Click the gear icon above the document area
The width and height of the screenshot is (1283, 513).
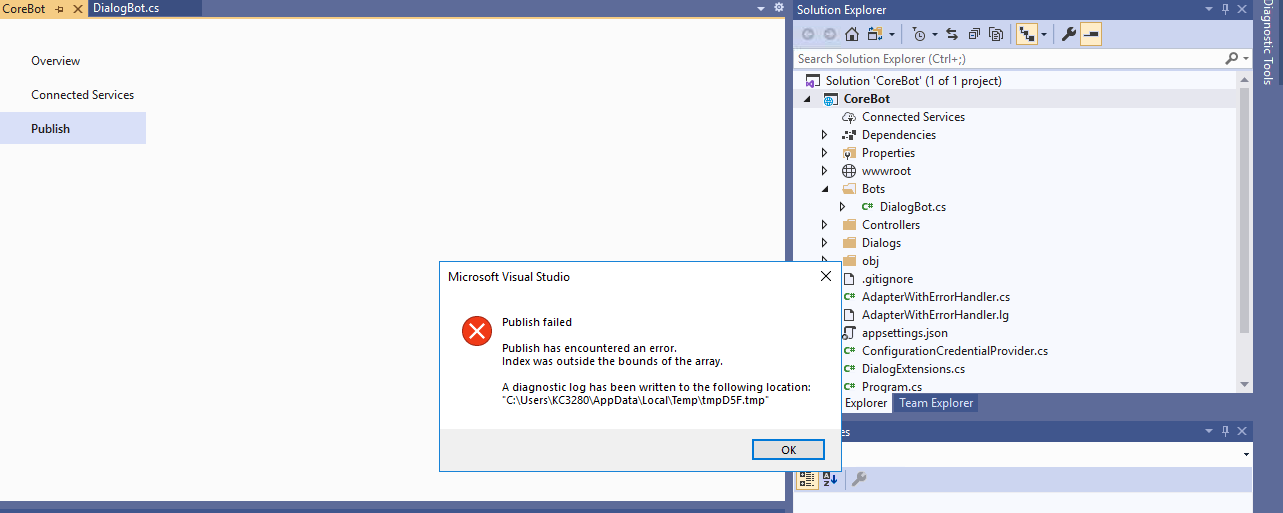(x=778, y=7)
